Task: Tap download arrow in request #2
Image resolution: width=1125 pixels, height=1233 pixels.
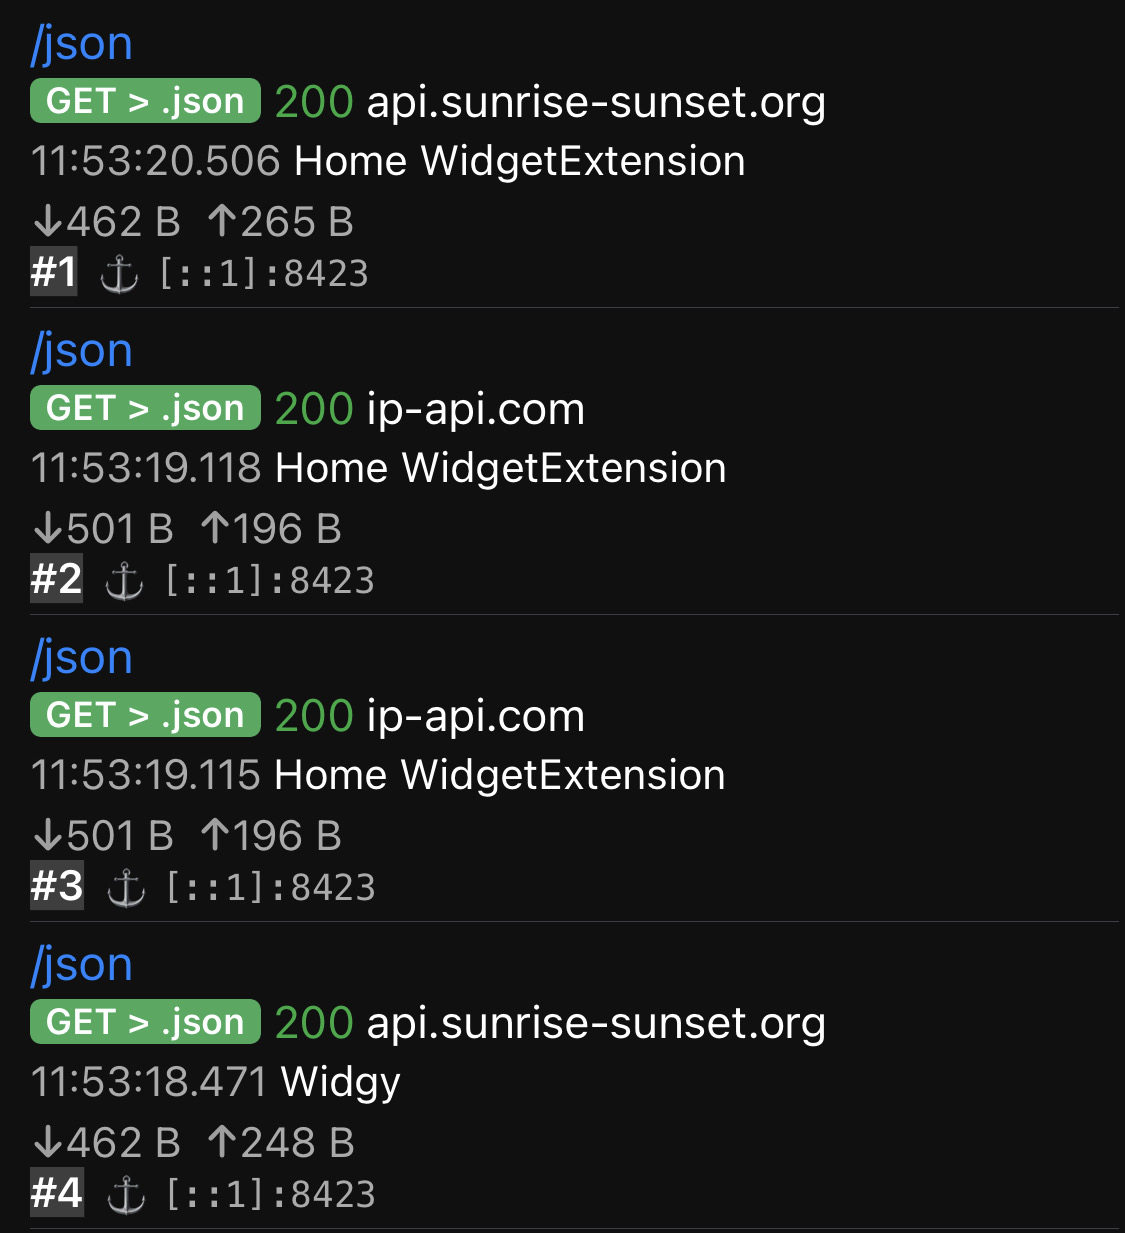Action: pos(47,529)
